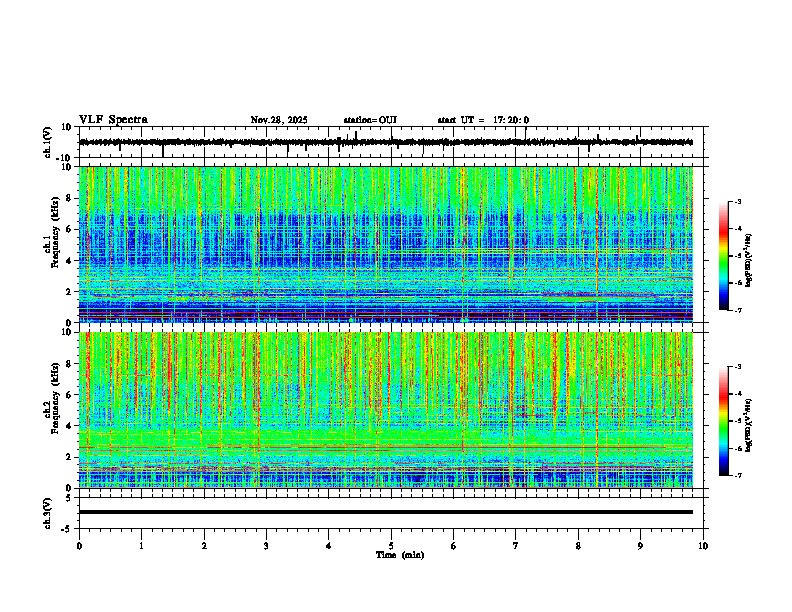Click the ch.1 color scale log(PSD) unit label
792x612 pixels.
tap(749, 261)
